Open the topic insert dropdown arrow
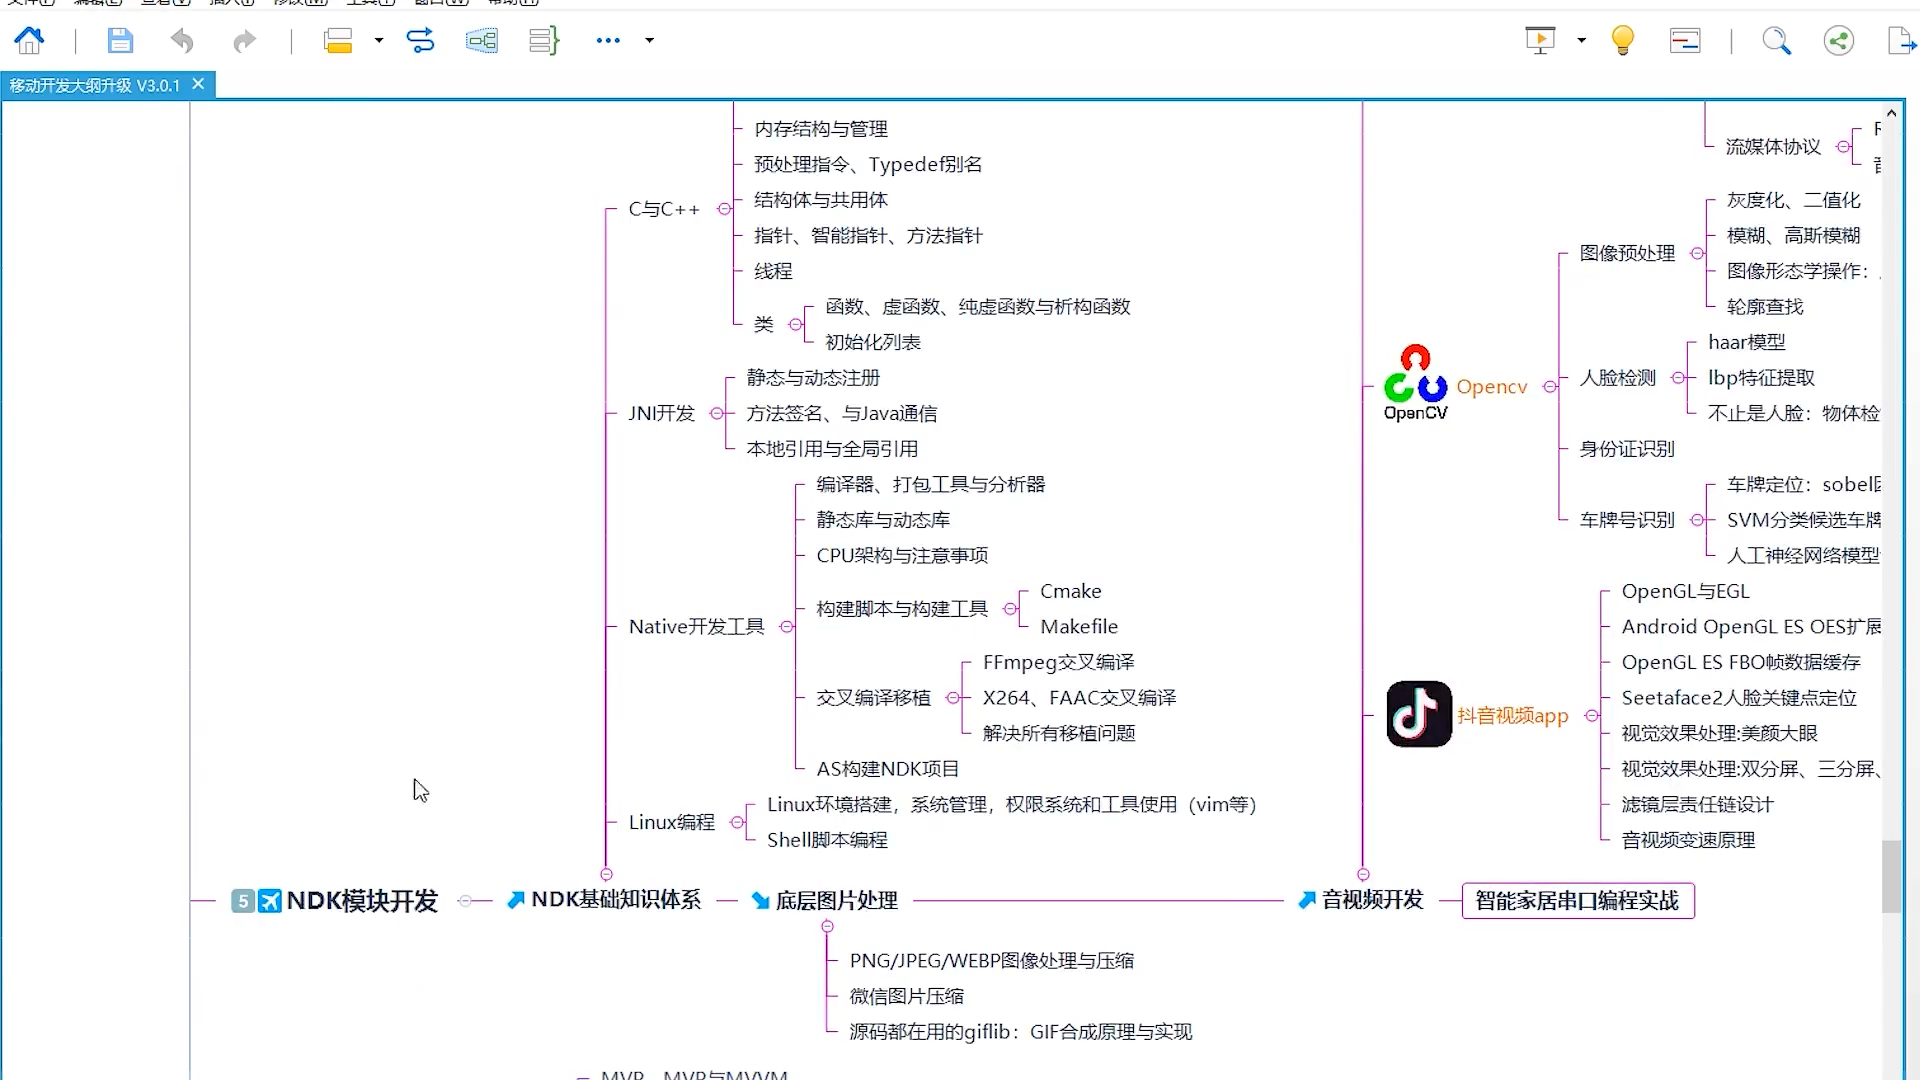This screenshot has width=1920, height=1080. [379, 41]
